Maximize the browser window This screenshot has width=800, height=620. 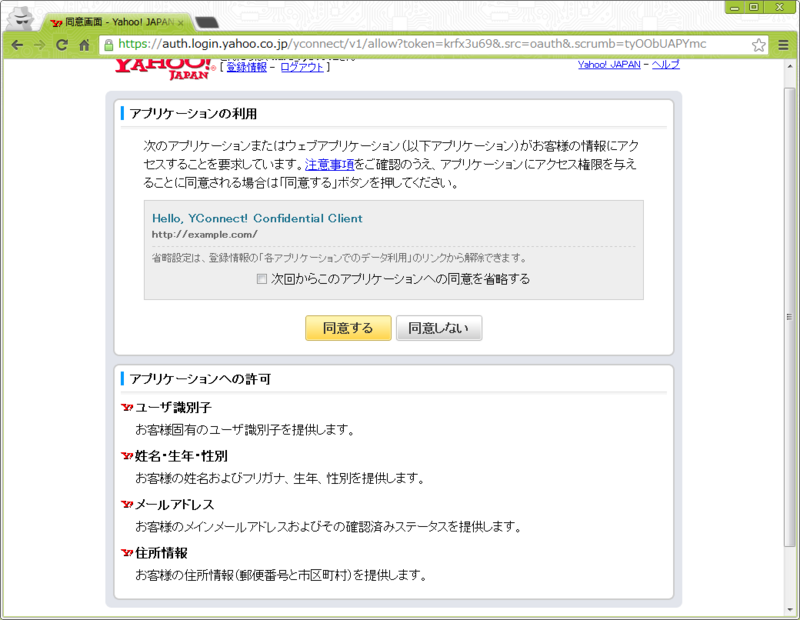[x=754, y=8]
